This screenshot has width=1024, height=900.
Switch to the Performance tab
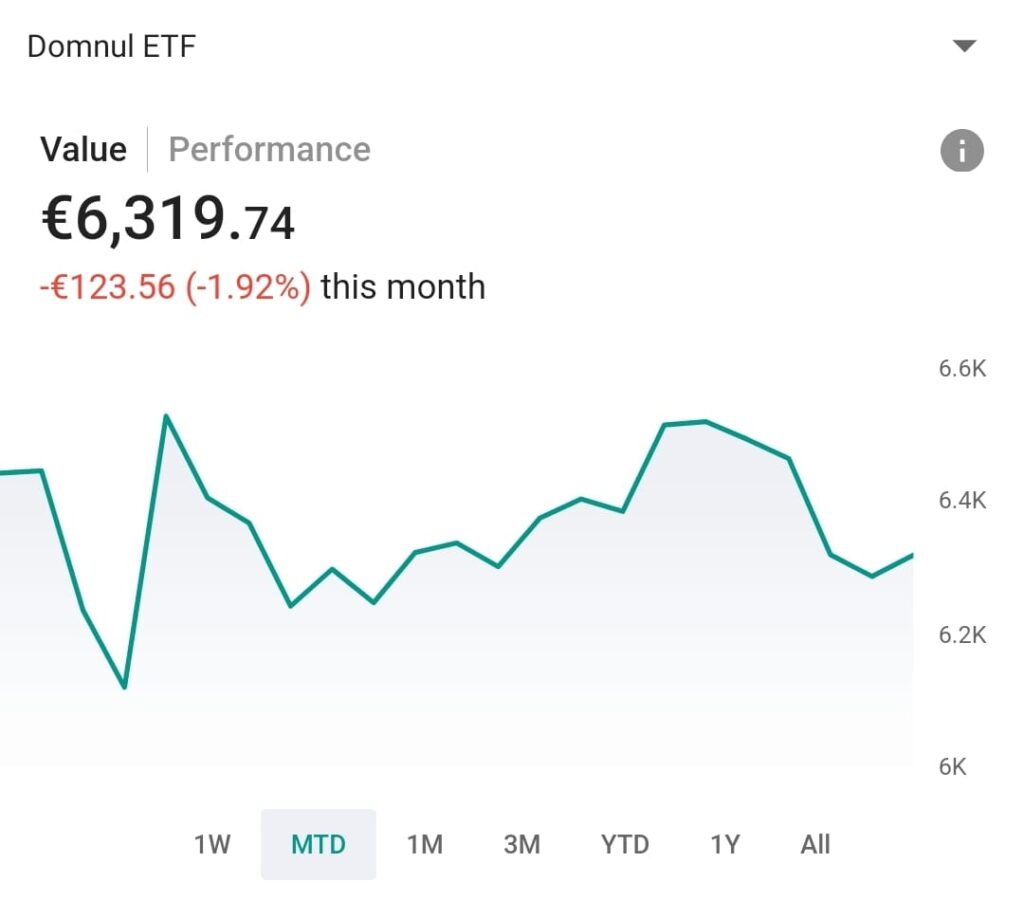tap(269, 150)
